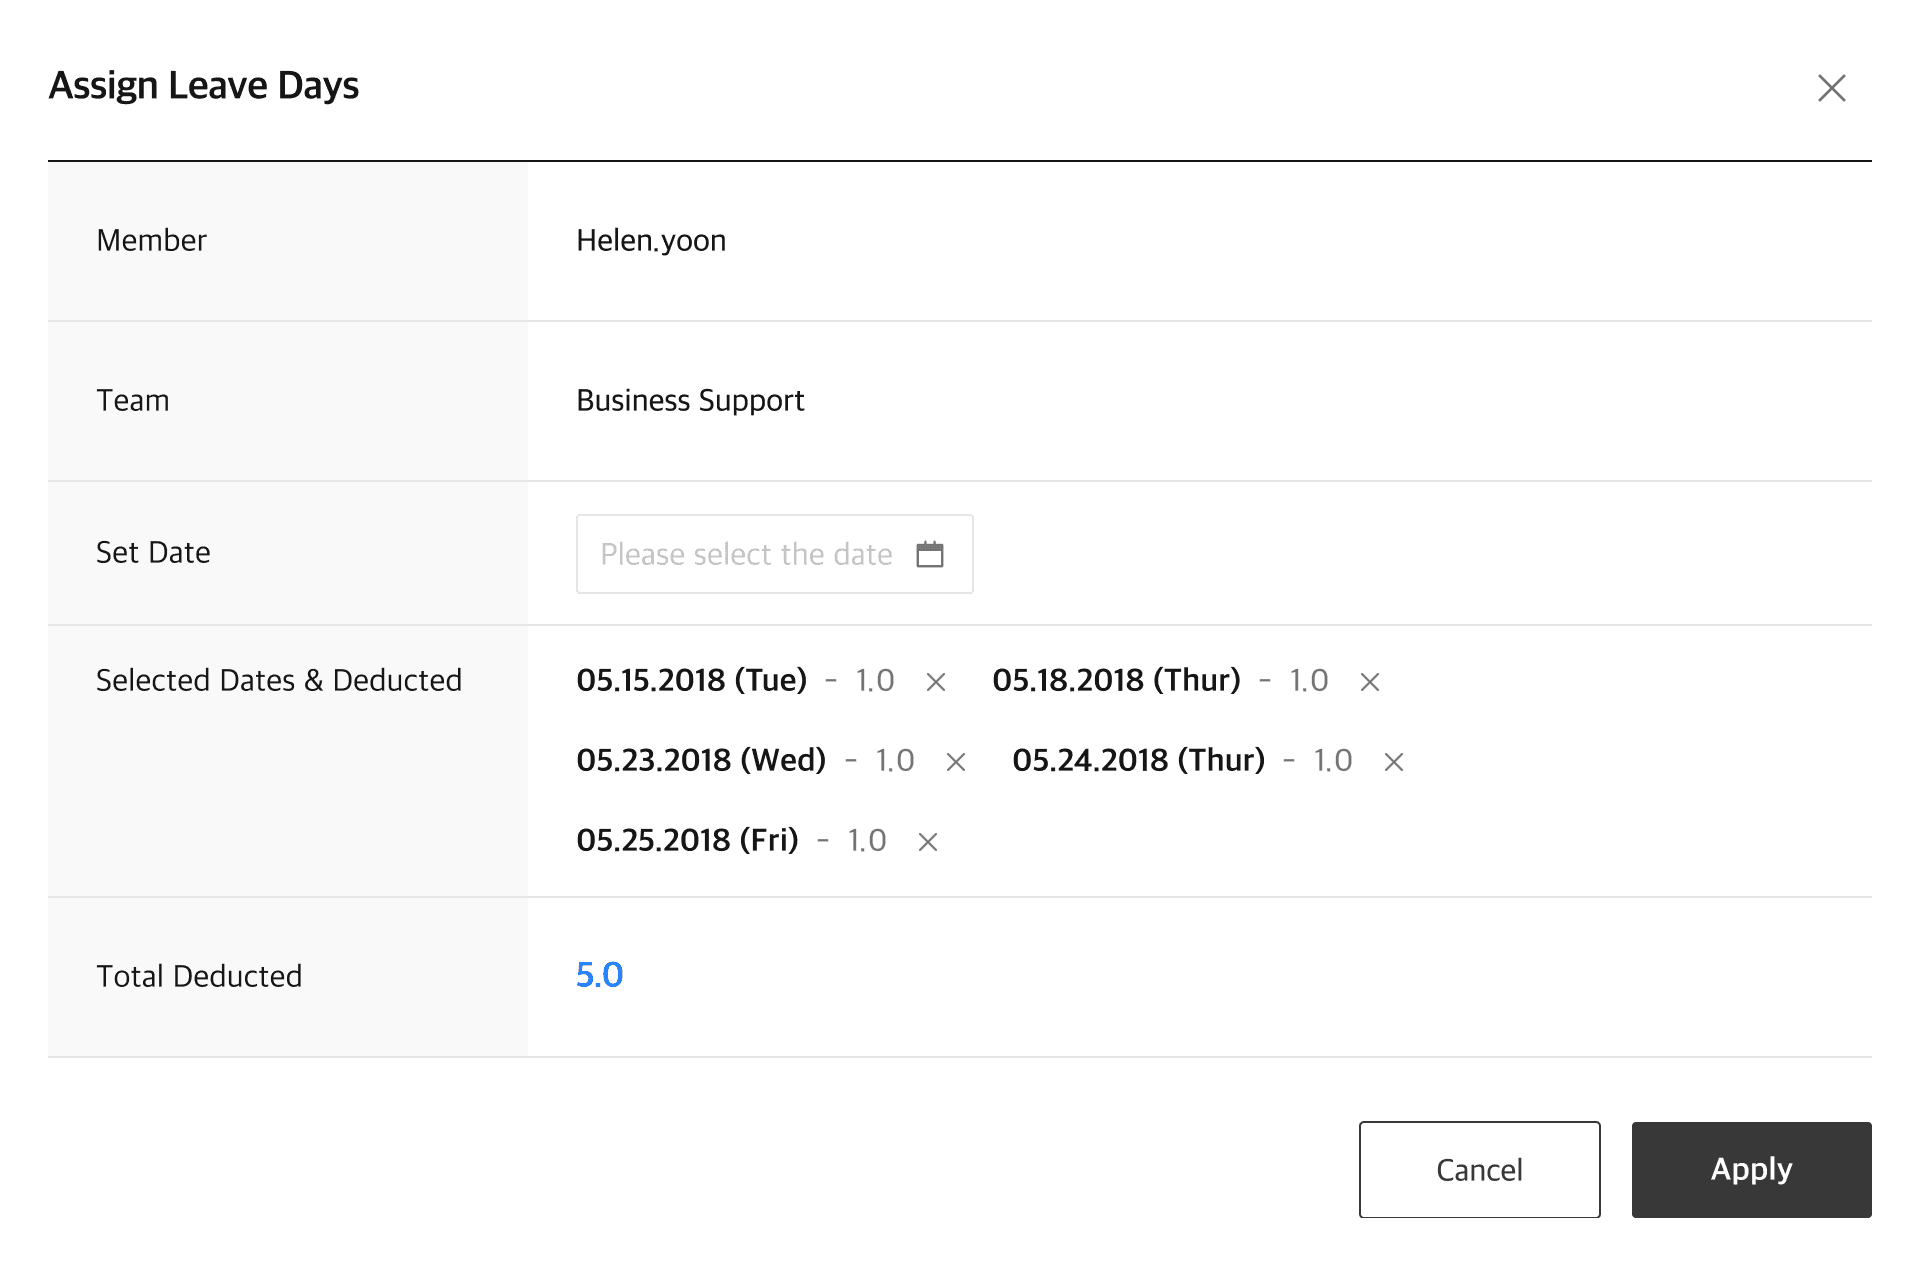The image size is (1920, 1266).
Task: Remove the 05.25.2018 (Fri) date
Action: [928, 842]
